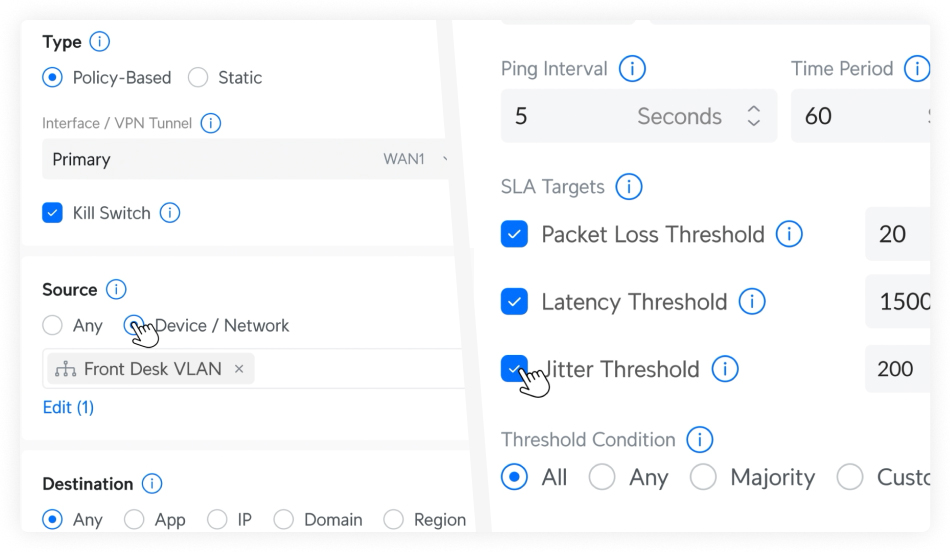Click the Edit (1) link
This screenshot has width=950, height=552.
point(68,407)
